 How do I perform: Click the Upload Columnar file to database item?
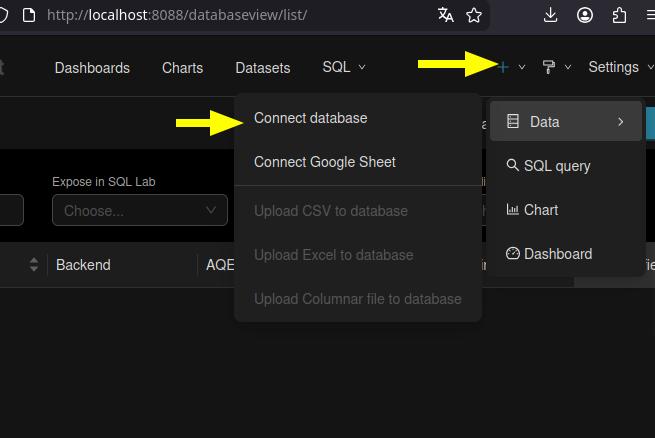(x=358, y=299)
